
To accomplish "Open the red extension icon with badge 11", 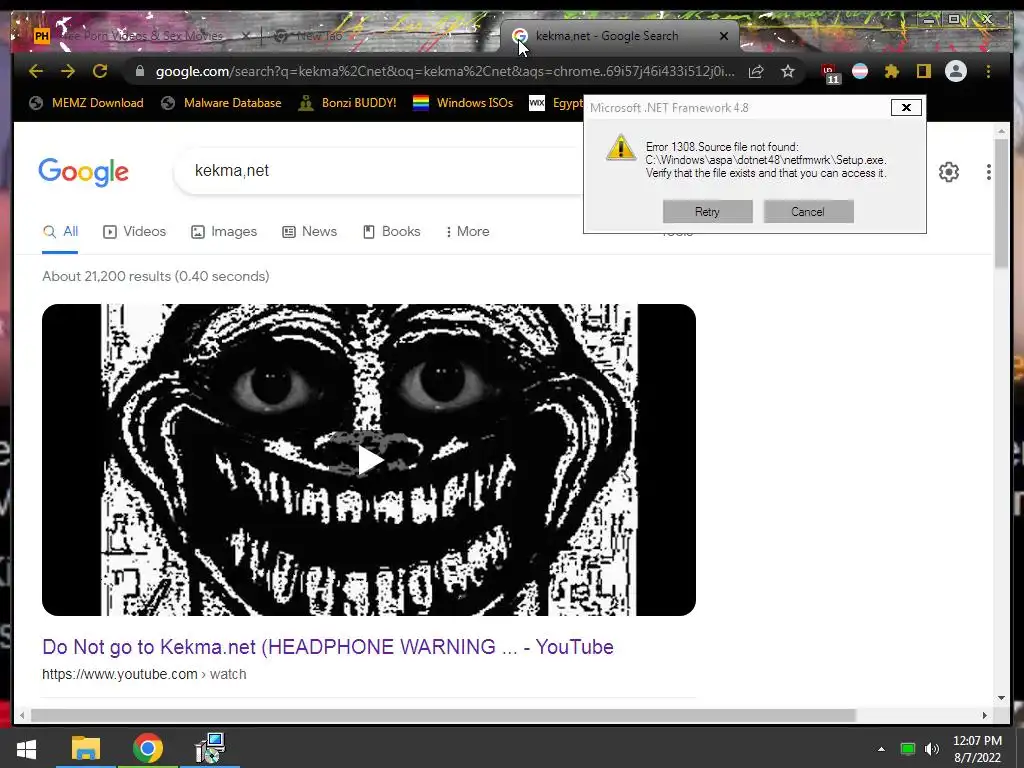I will pos(829,72).
